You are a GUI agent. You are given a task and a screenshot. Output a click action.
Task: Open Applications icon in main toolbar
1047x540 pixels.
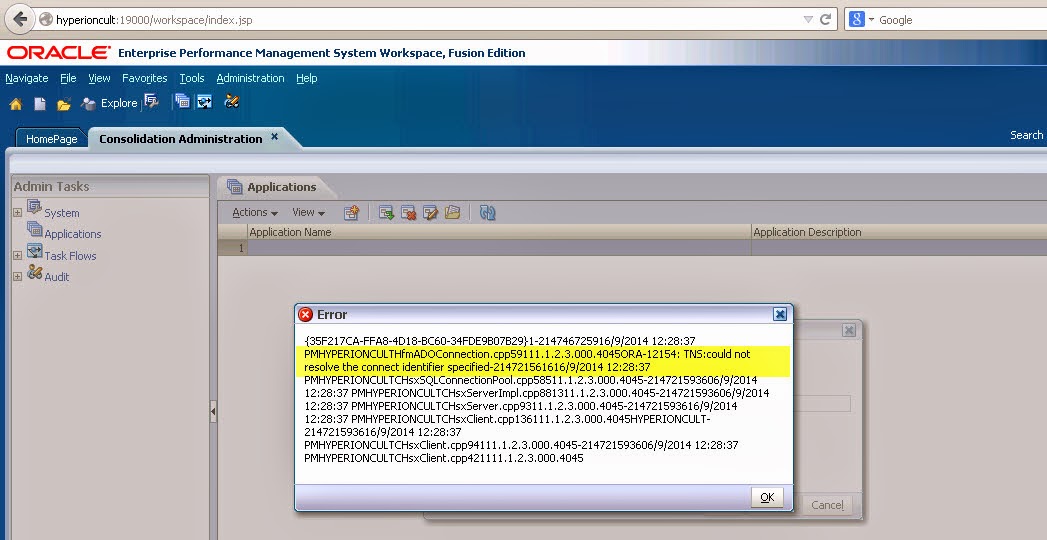coord(182,102)
